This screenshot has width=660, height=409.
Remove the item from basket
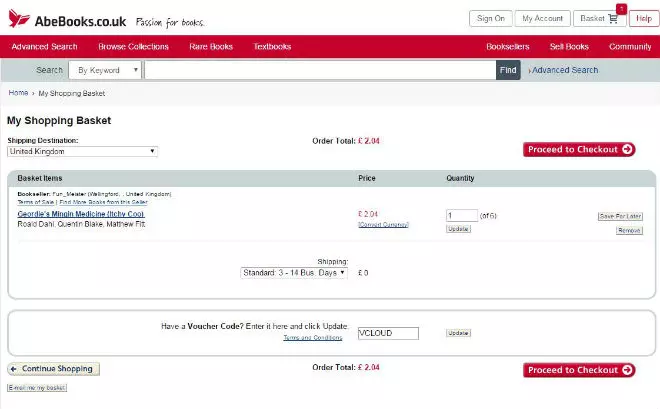[x=629, y=231]
